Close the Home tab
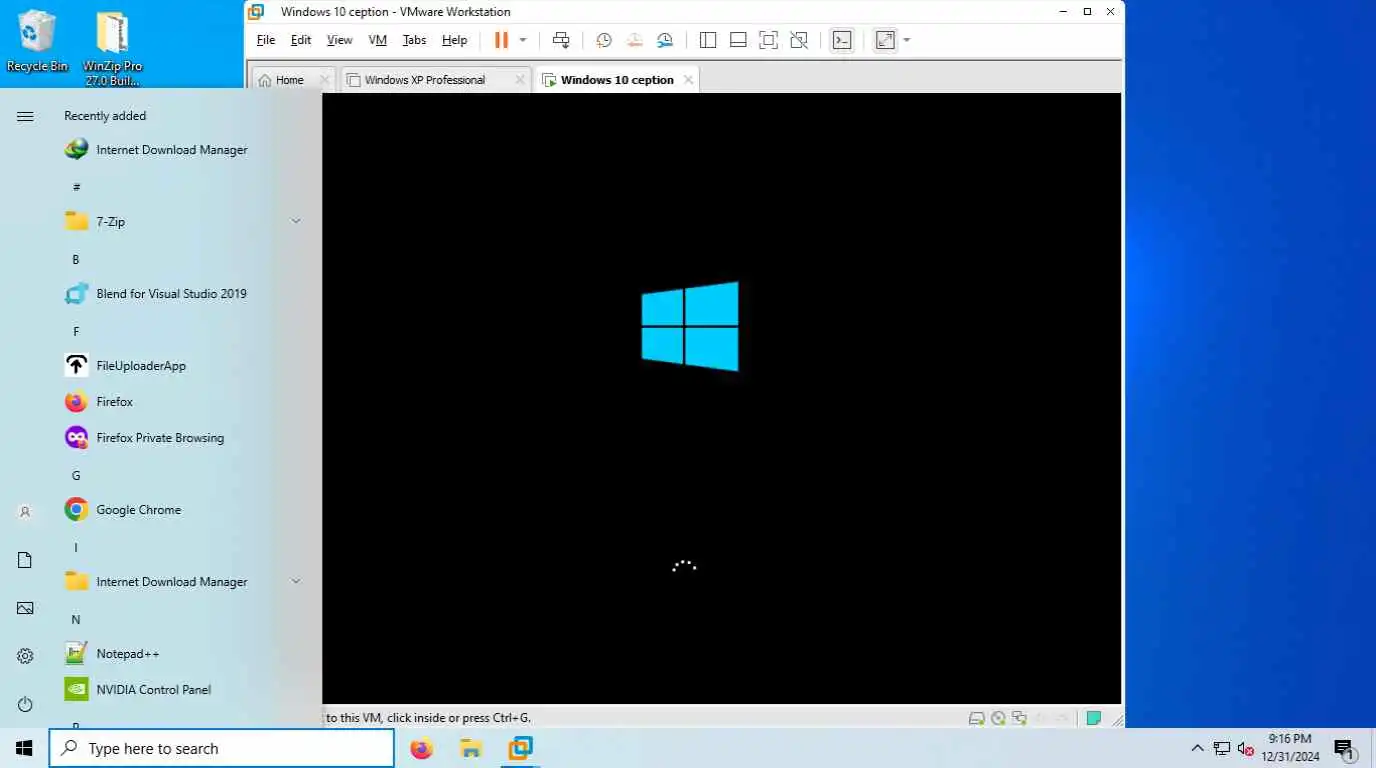The image size is (1376, 768). (x=324, y=80)
